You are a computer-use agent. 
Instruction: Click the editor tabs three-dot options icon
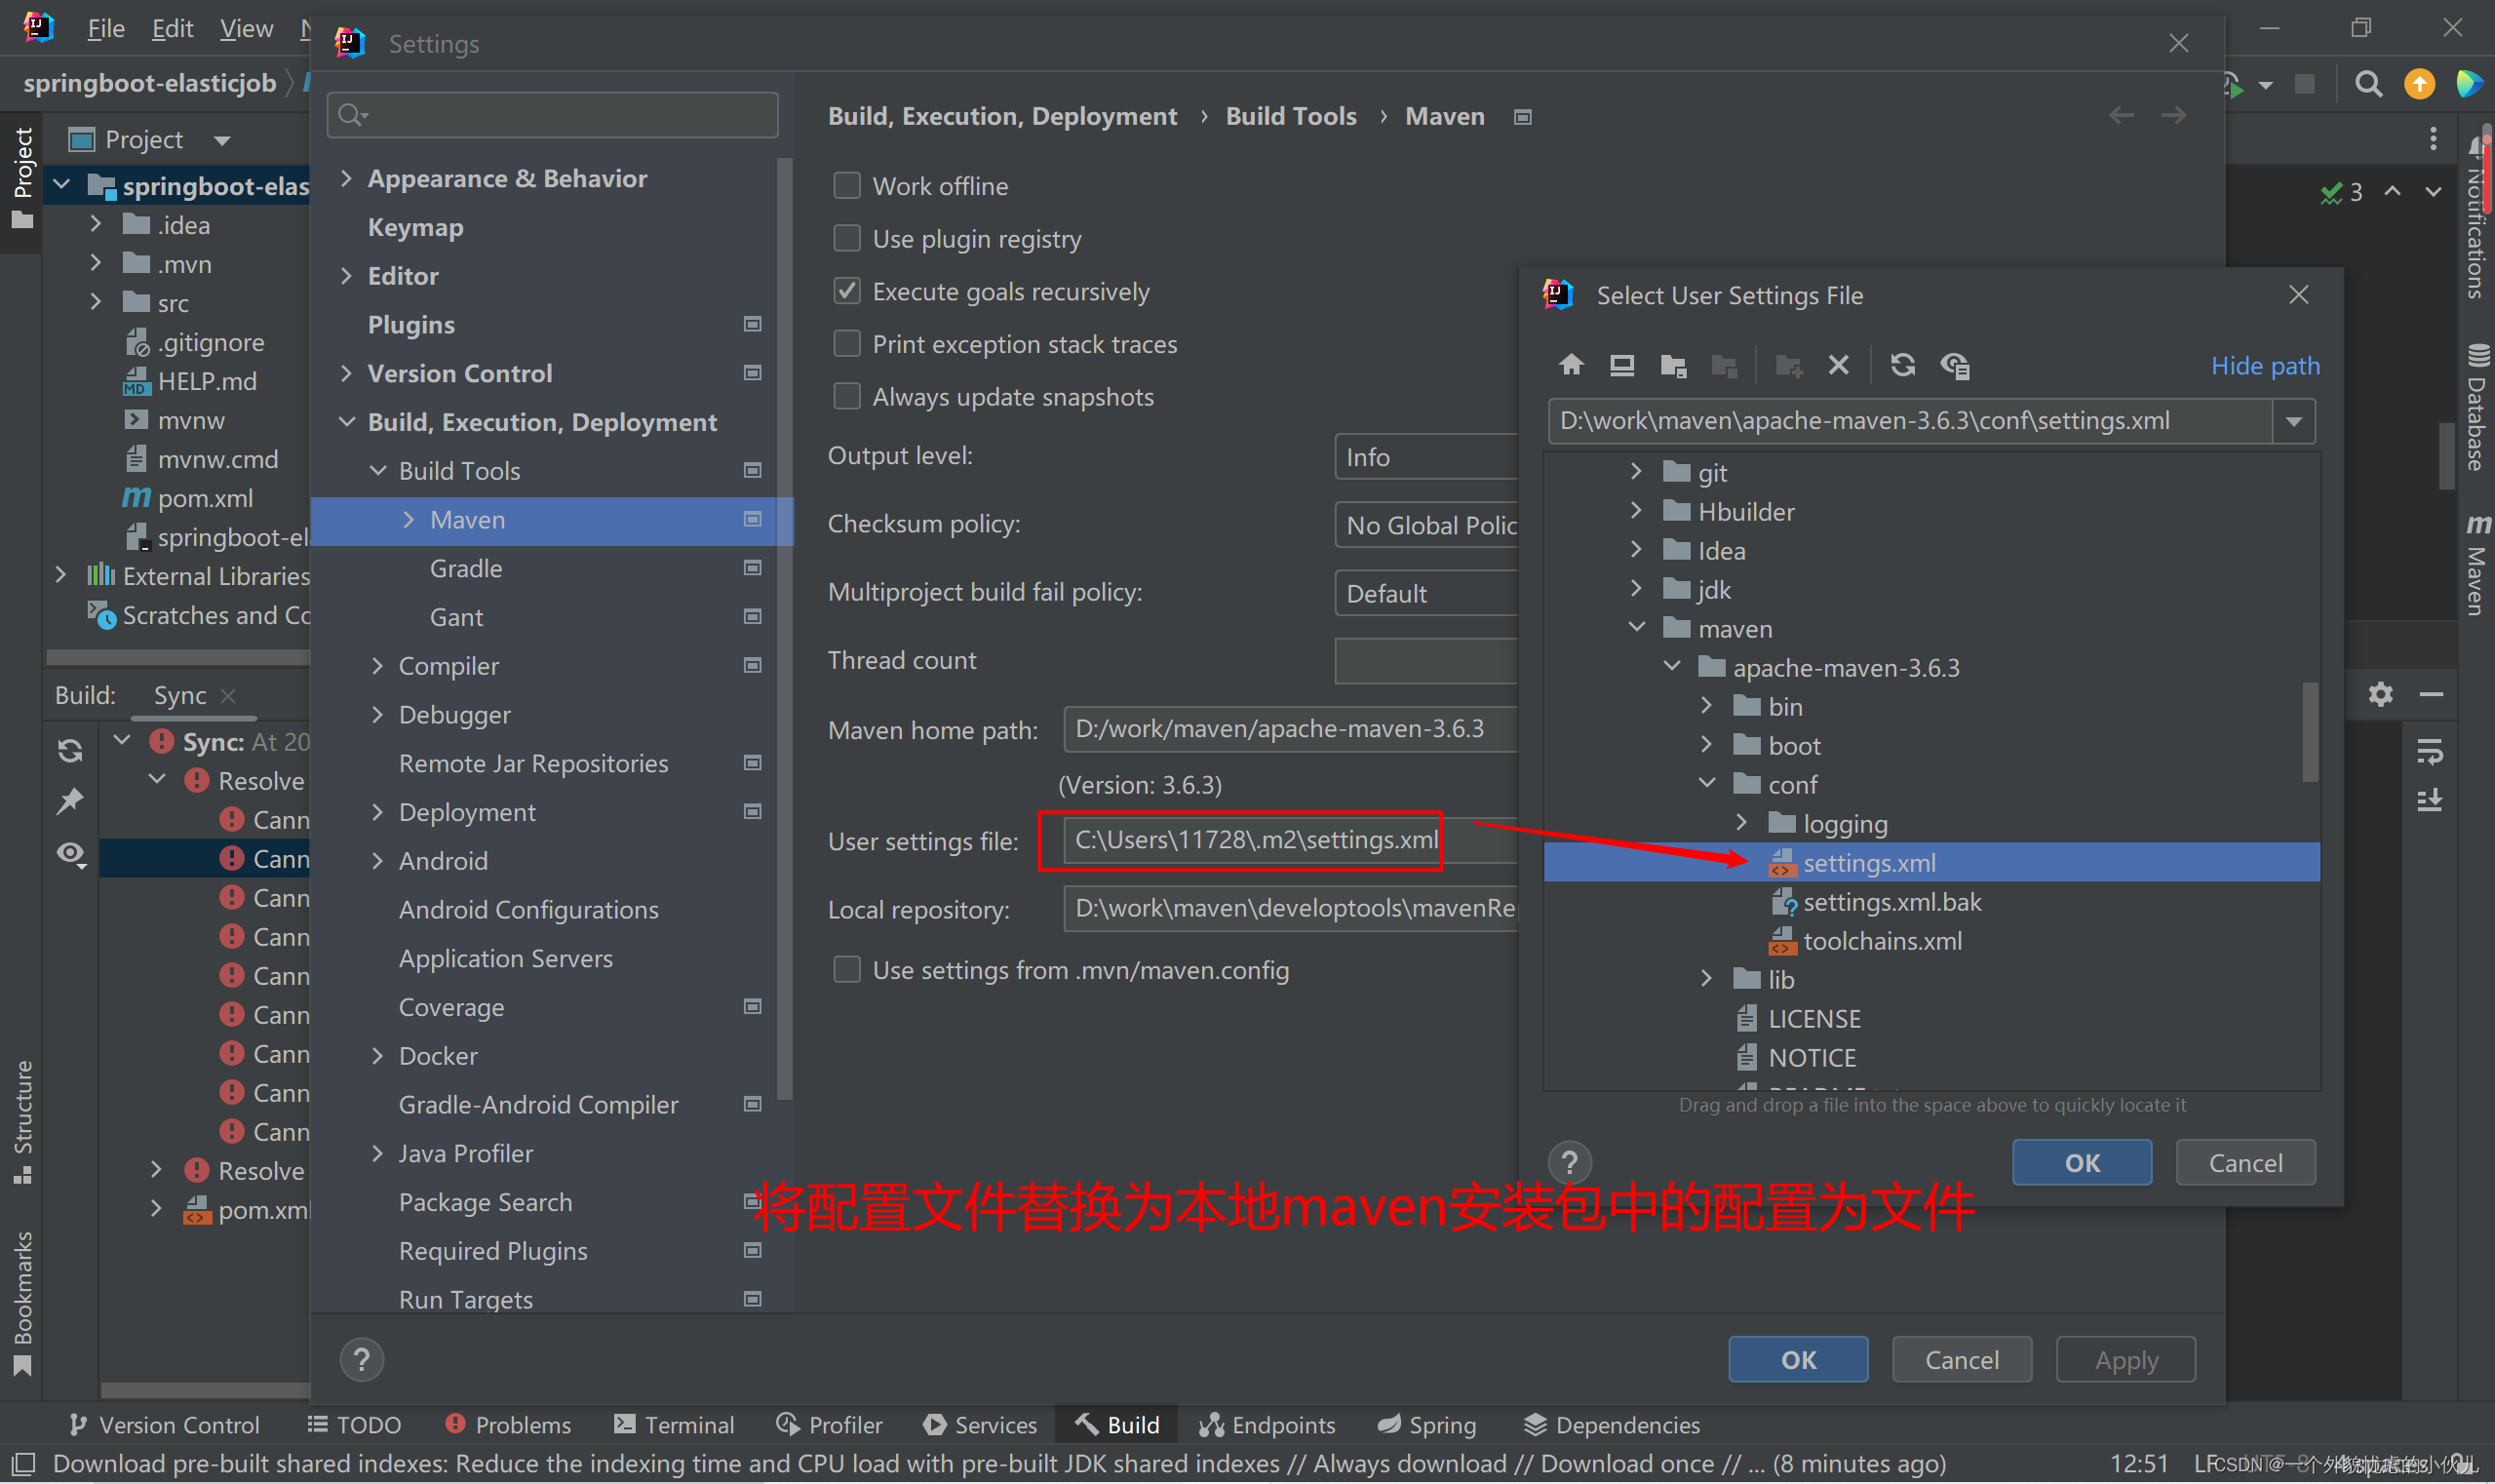pos(2433,138)
